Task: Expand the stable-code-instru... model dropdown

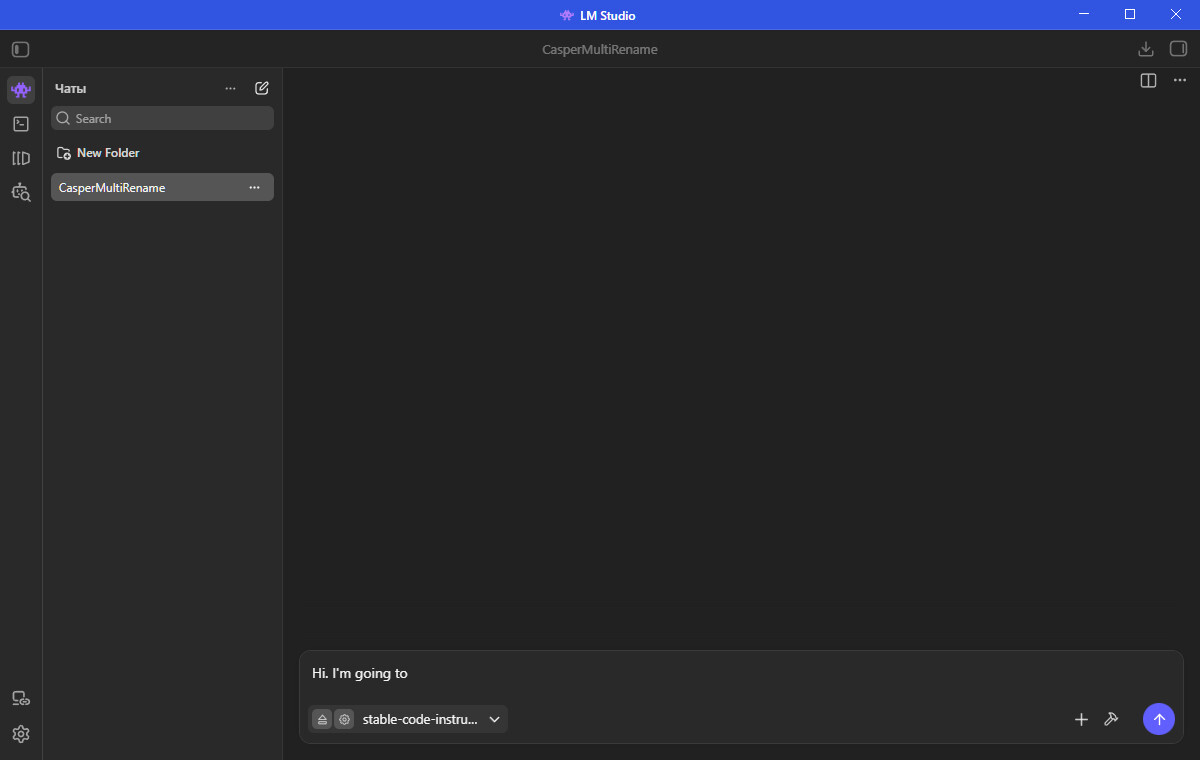Action: (x=431, y=719)
